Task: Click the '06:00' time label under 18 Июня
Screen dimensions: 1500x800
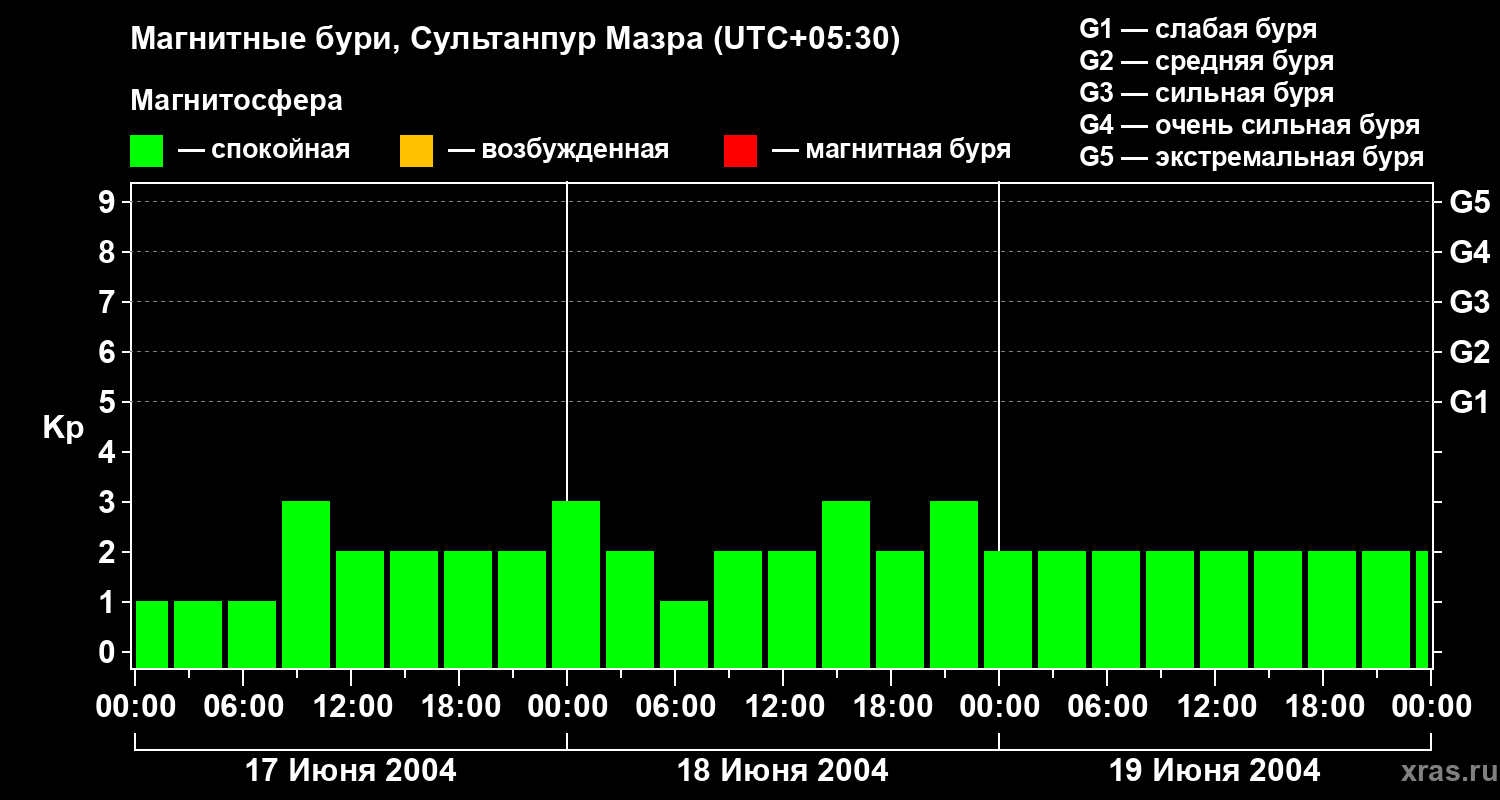Action: tap(675, 707)
